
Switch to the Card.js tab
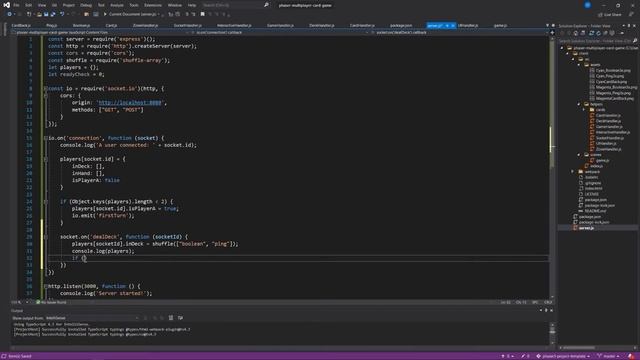[111, 25]
